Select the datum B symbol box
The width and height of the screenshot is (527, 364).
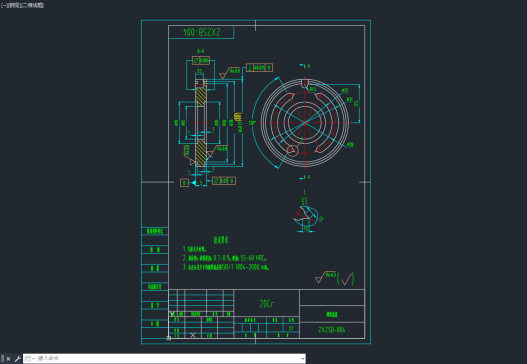pos(184,183)
